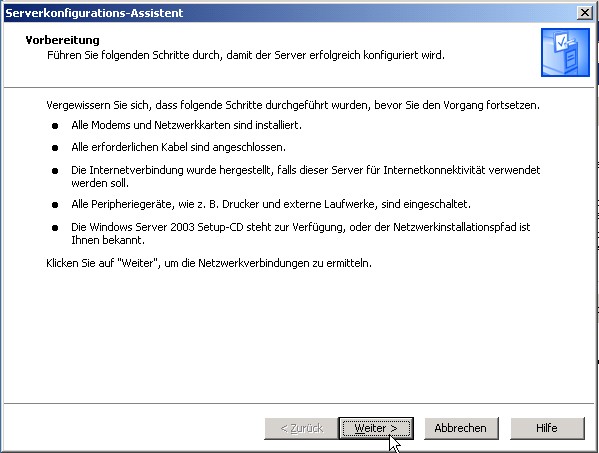Click the bullet before Windows Server 2003 Setup-CD
The height and width of the screenshot is (453, 599).
(55, 228)
